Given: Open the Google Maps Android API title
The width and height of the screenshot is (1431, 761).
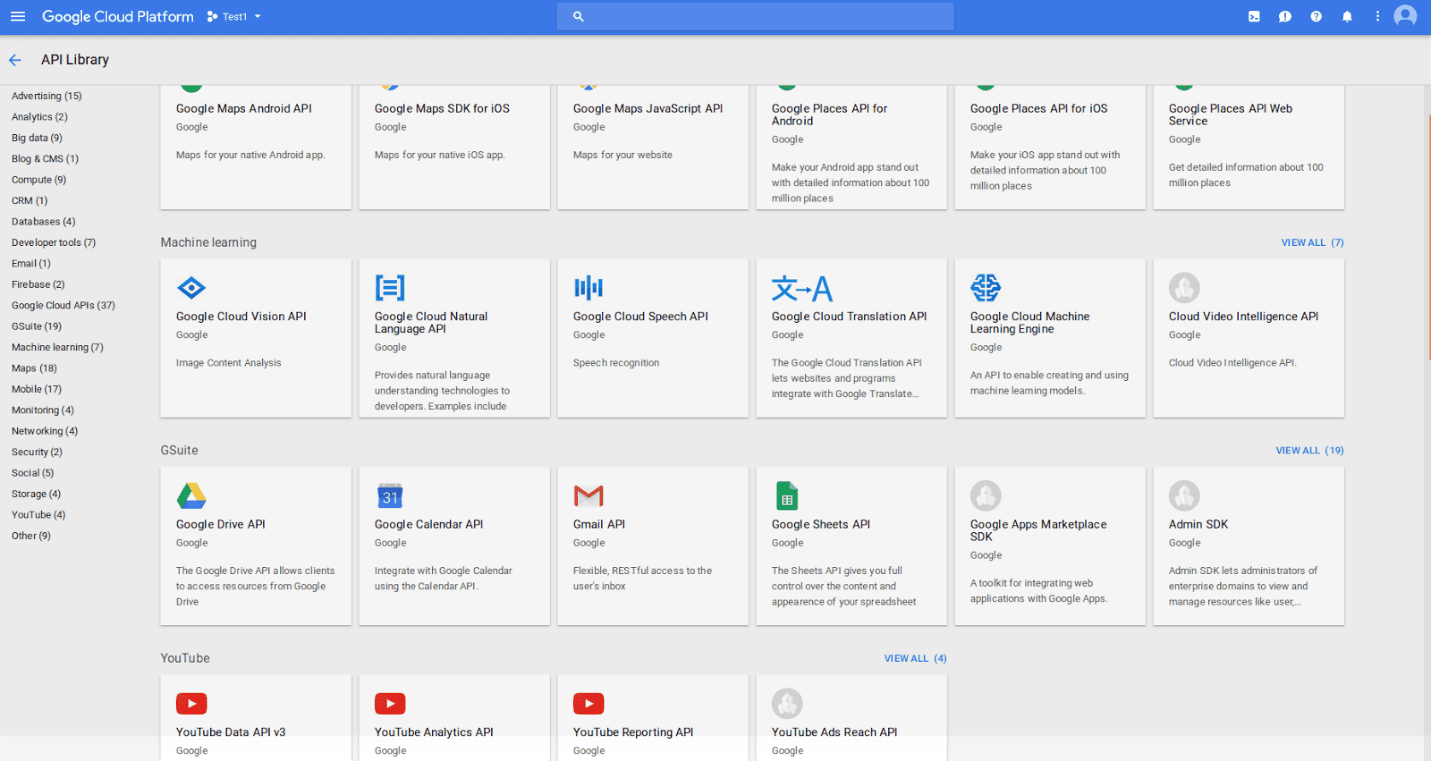Looking at the screenshot, I should (244, 109).
